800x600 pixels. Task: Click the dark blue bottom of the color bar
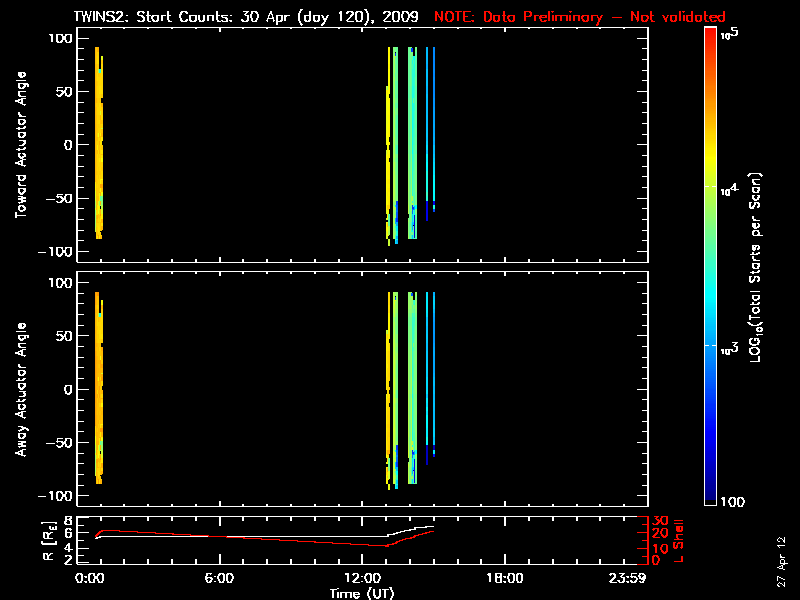(711, 495)
